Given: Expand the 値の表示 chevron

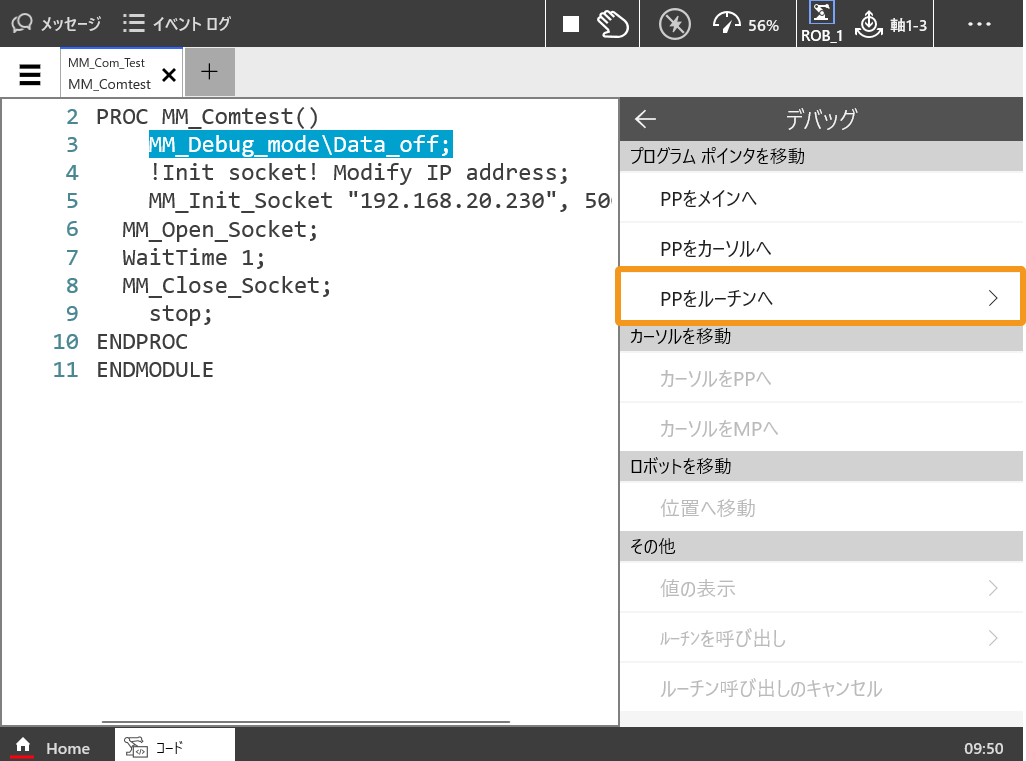Looking at the screenshot, I should [x=993, y=588].
